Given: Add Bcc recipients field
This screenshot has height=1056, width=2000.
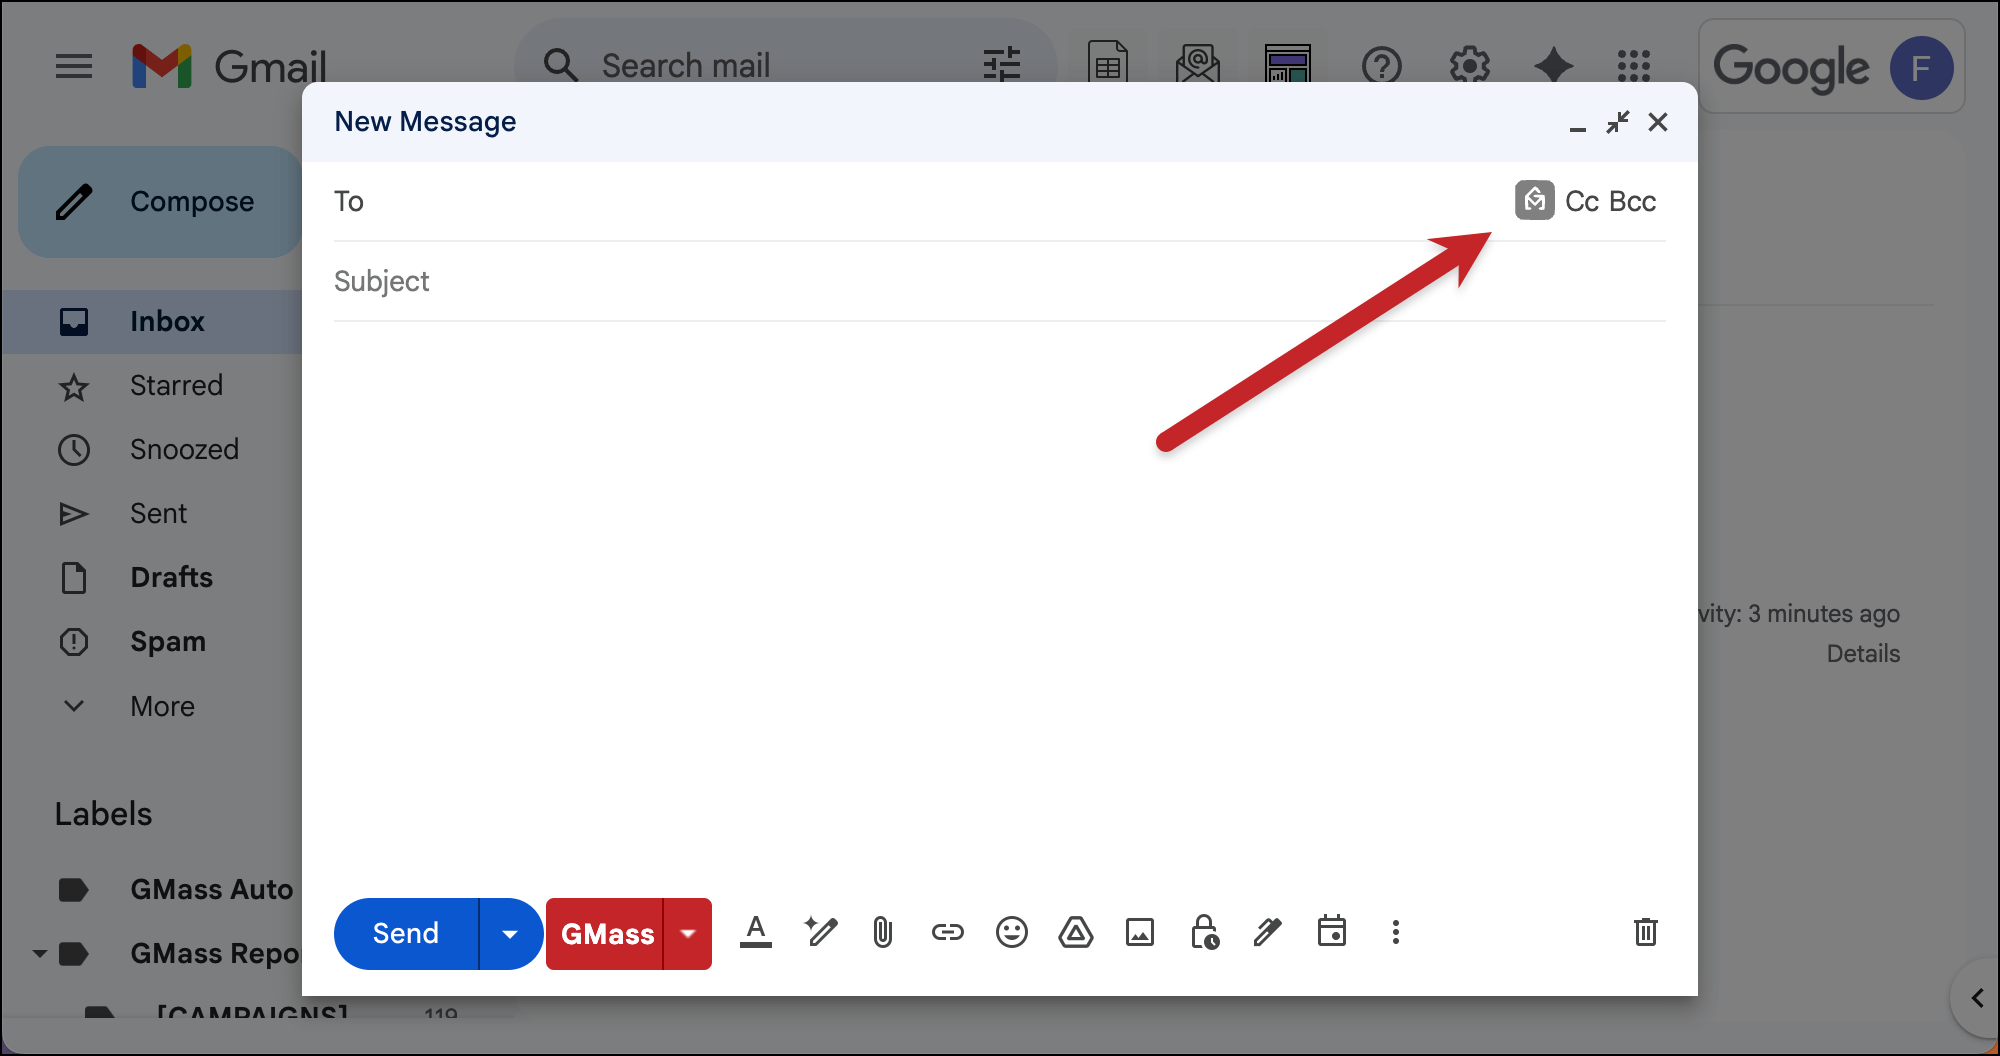Looking at the screenshot, I should [1633, 202].
